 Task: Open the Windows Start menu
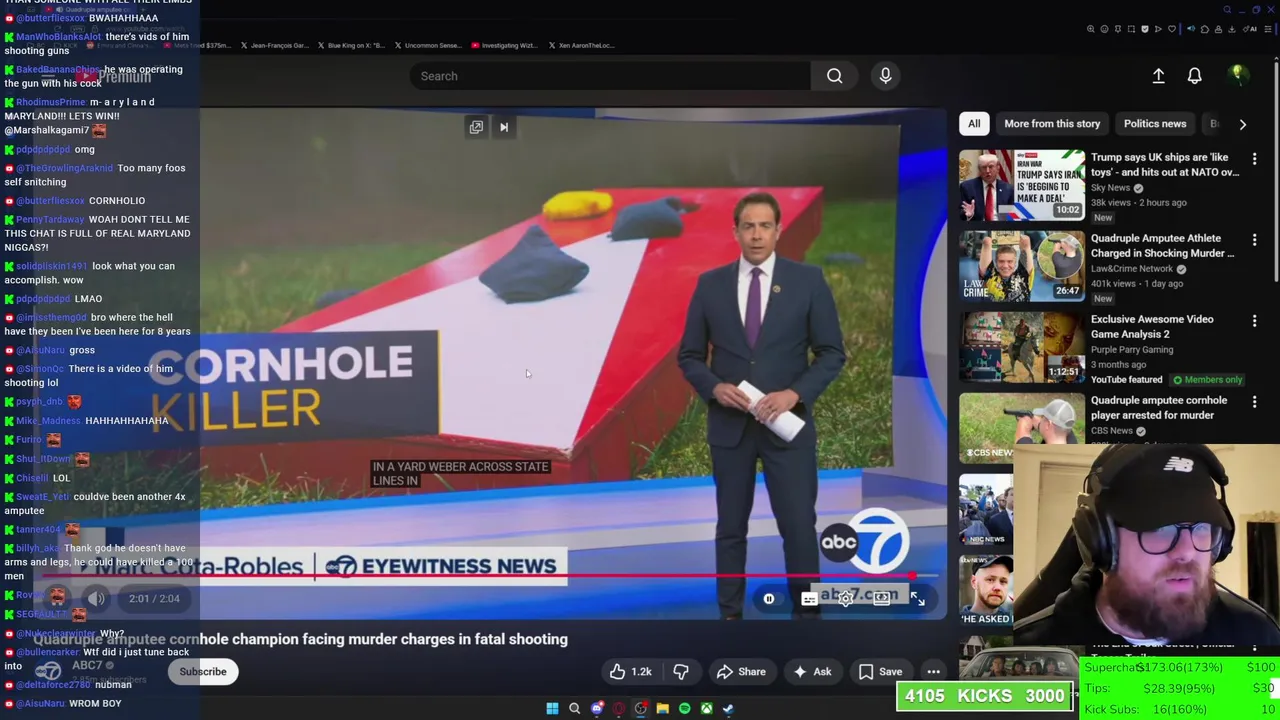552,709
